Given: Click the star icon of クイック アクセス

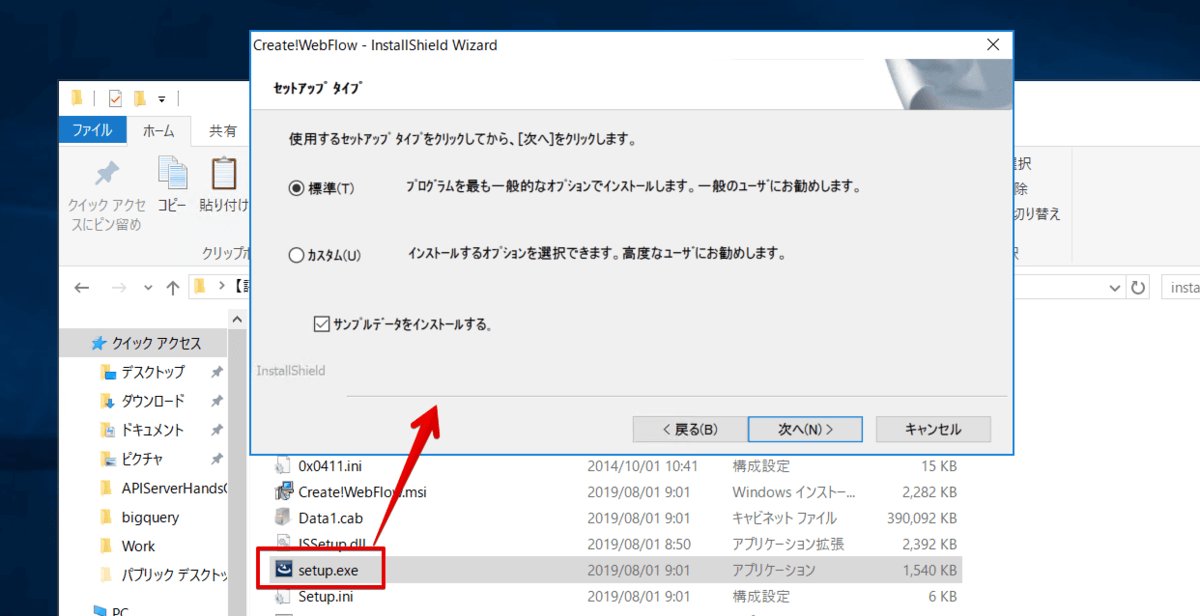Looking at the screenshot, I should (x=99, y=343).
